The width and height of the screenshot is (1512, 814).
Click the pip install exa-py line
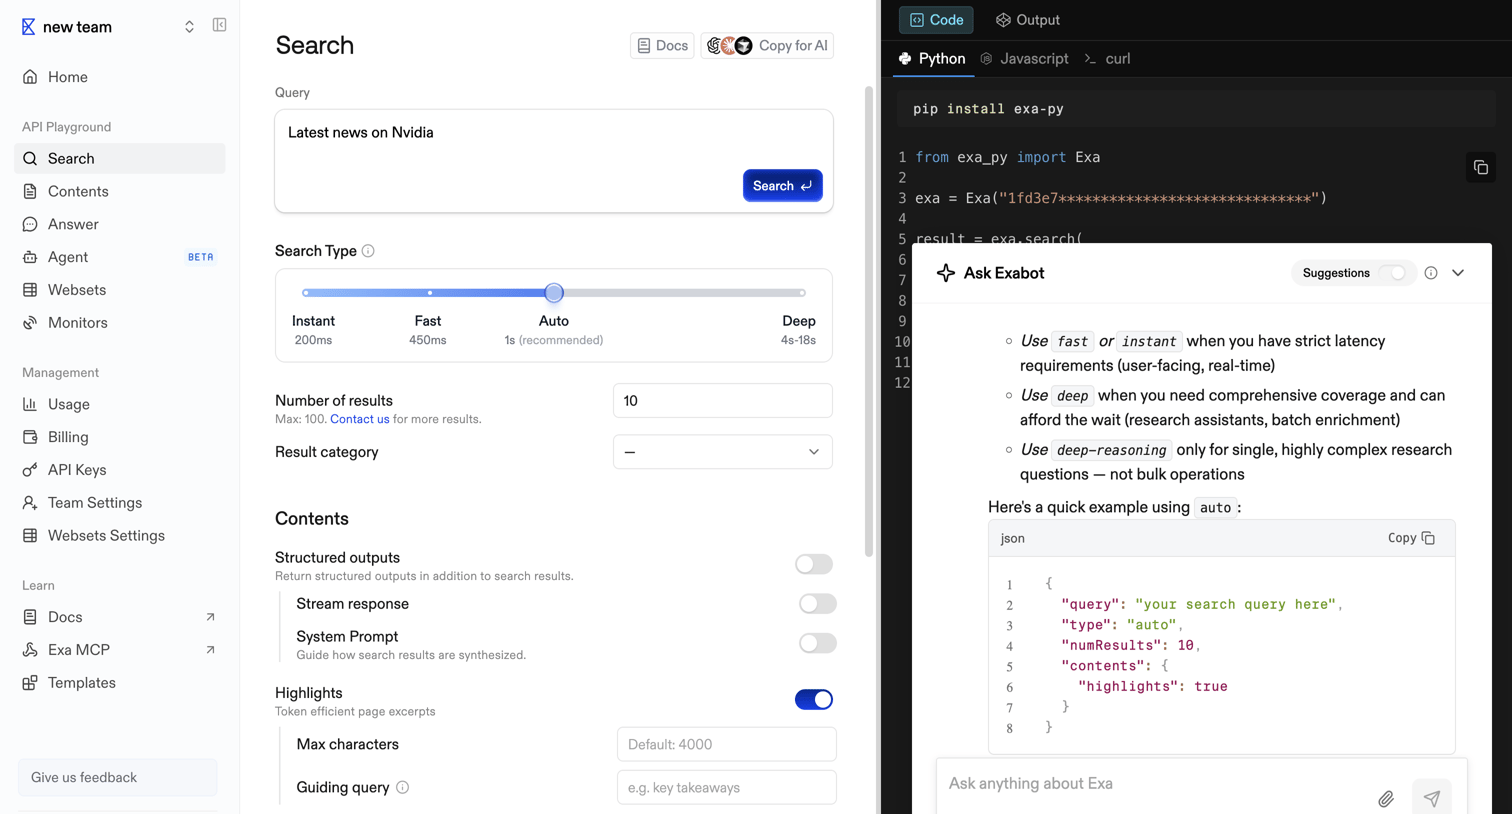(1196, 109)
